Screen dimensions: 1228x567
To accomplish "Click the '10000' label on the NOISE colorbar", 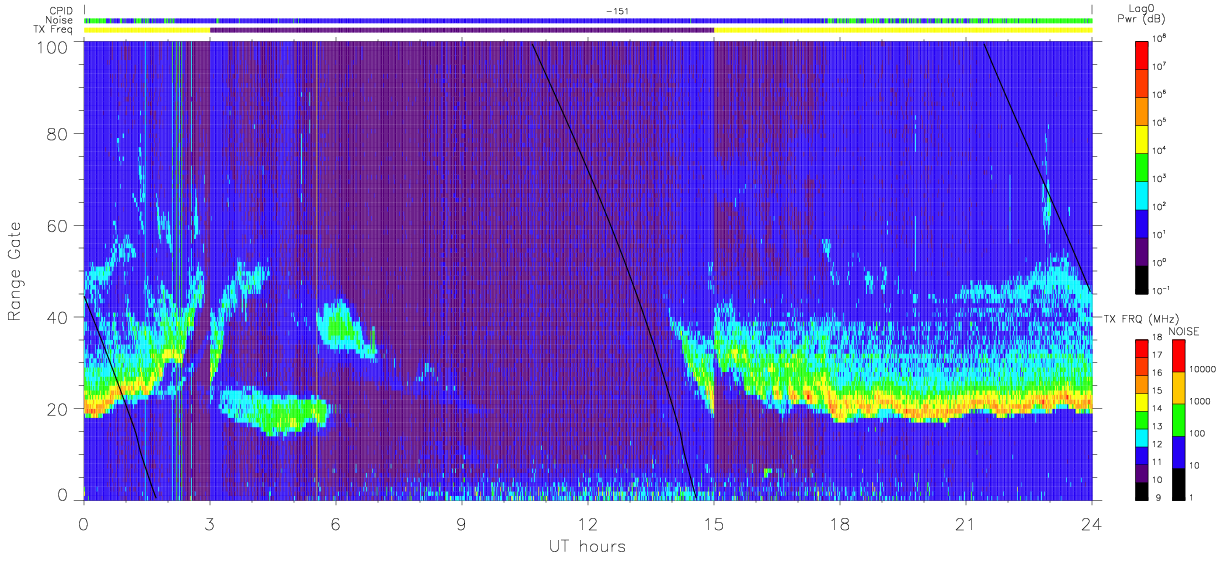I will (1204, 370).
